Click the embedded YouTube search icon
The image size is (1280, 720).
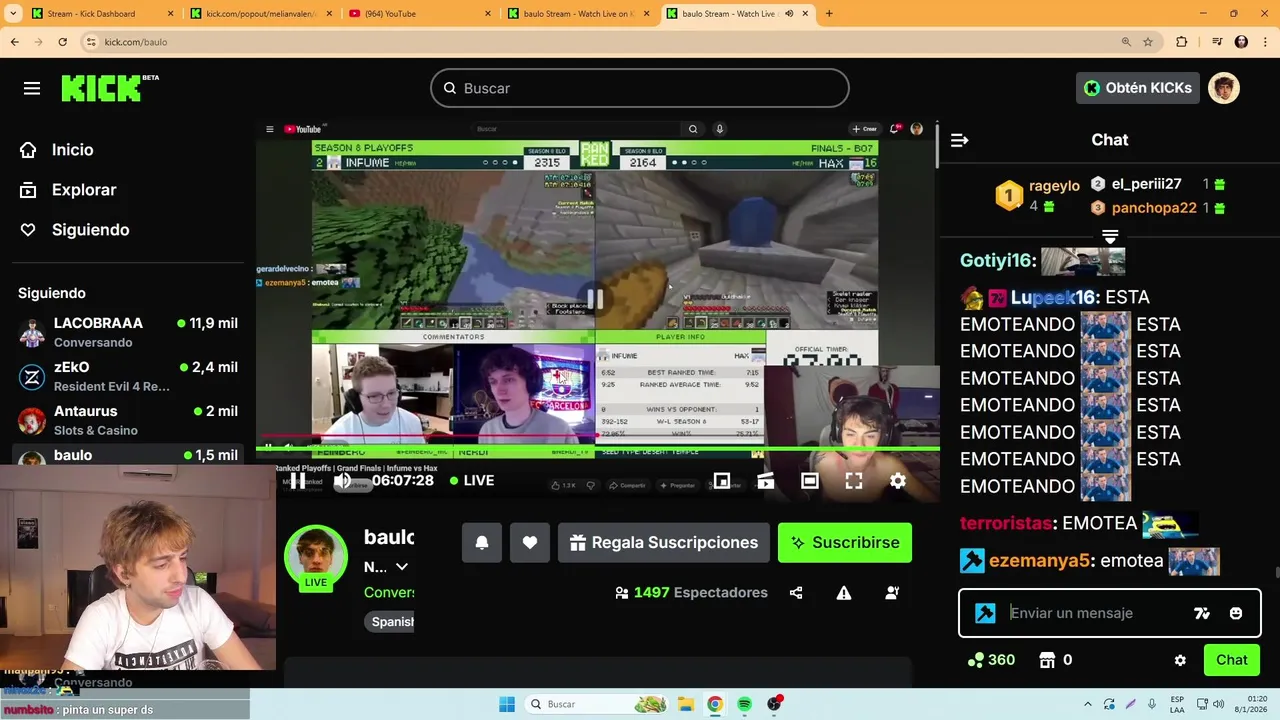coord(692,129)
